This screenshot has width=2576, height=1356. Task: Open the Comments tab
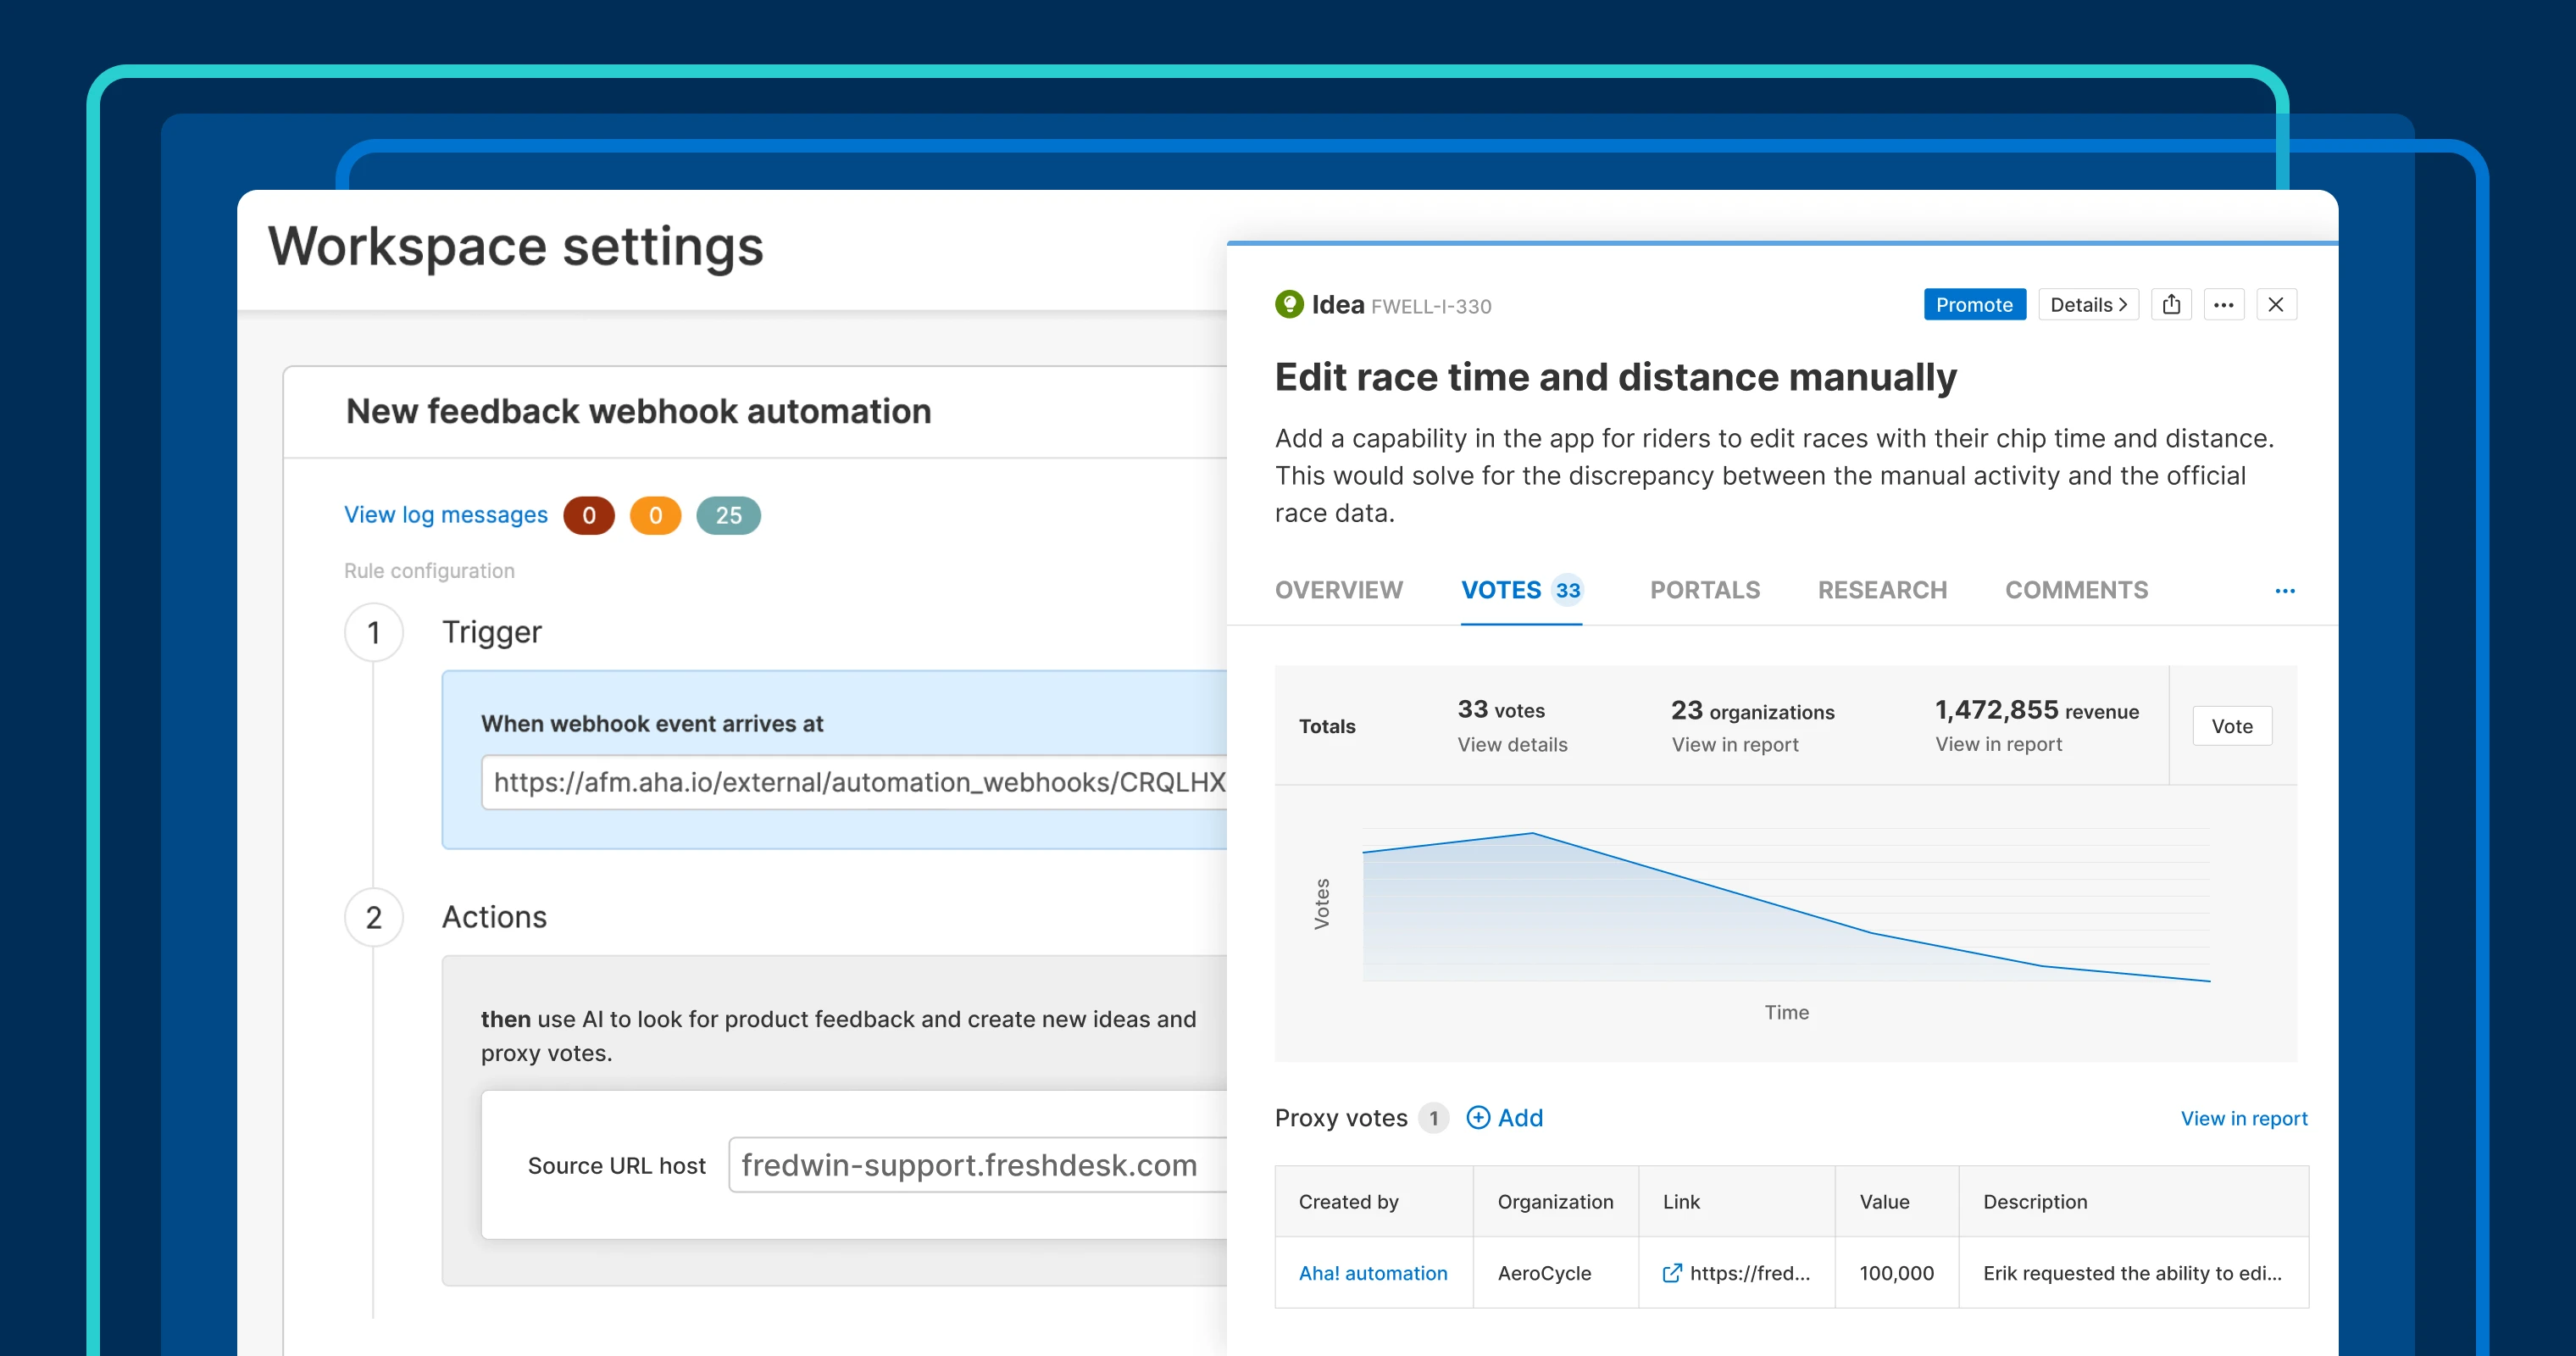tap(2076, 590)
